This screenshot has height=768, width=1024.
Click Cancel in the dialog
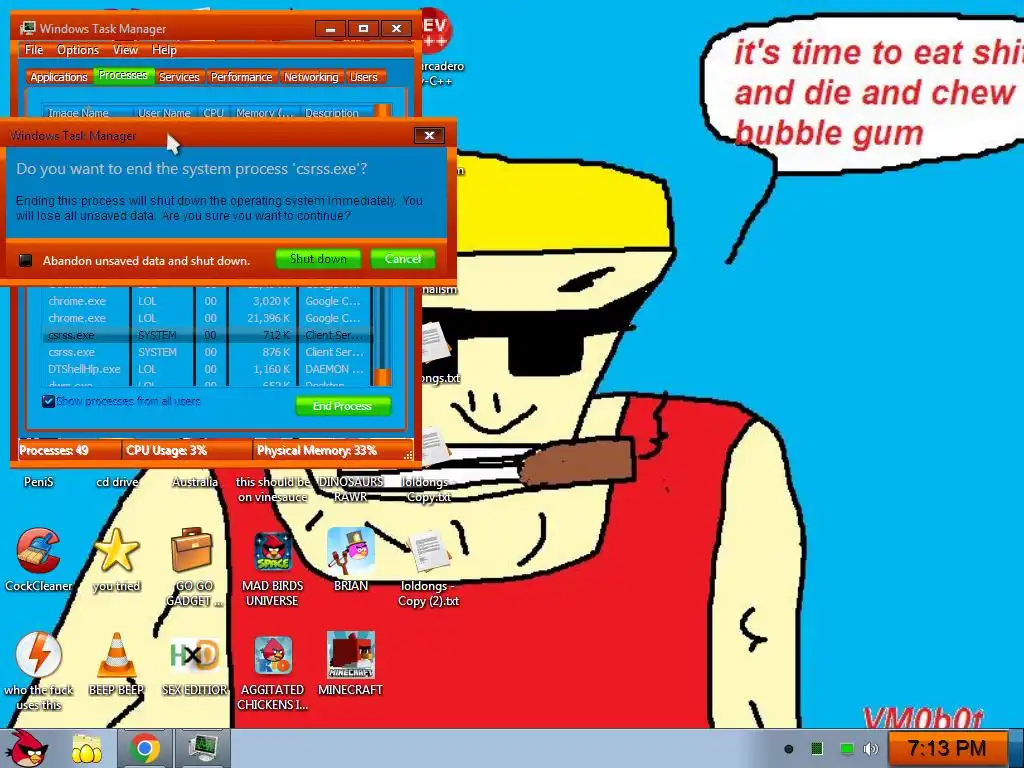(403, 259)
